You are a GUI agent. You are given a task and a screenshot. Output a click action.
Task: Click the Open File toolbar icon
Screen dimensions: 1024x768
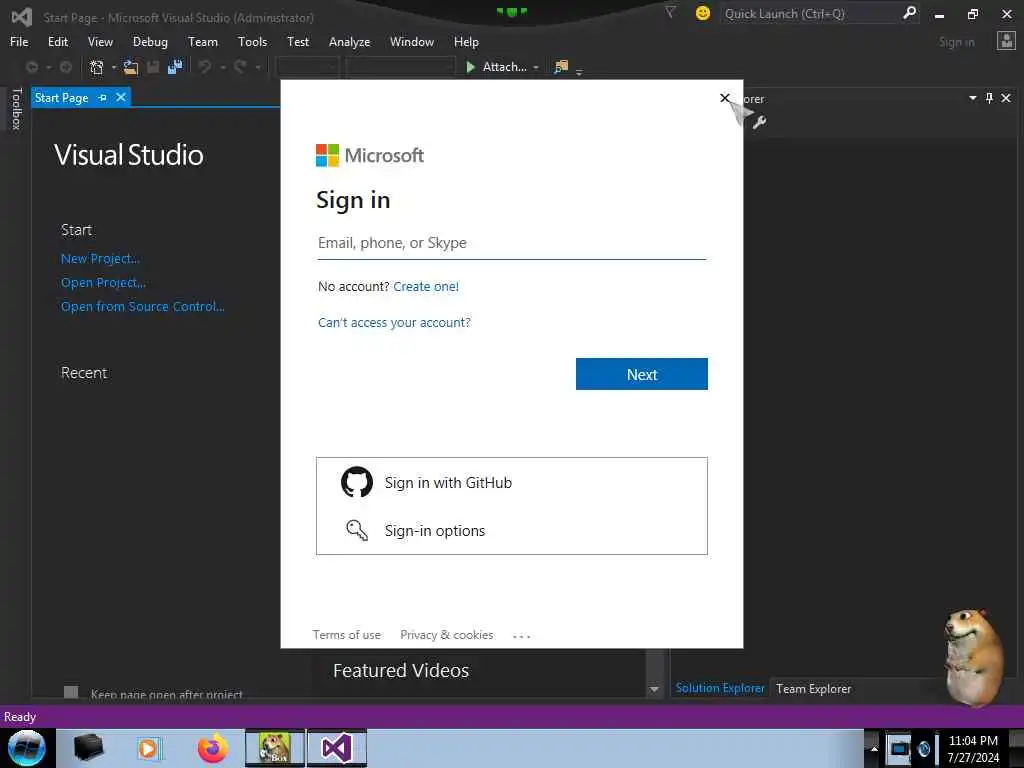[x=131, y=67]
